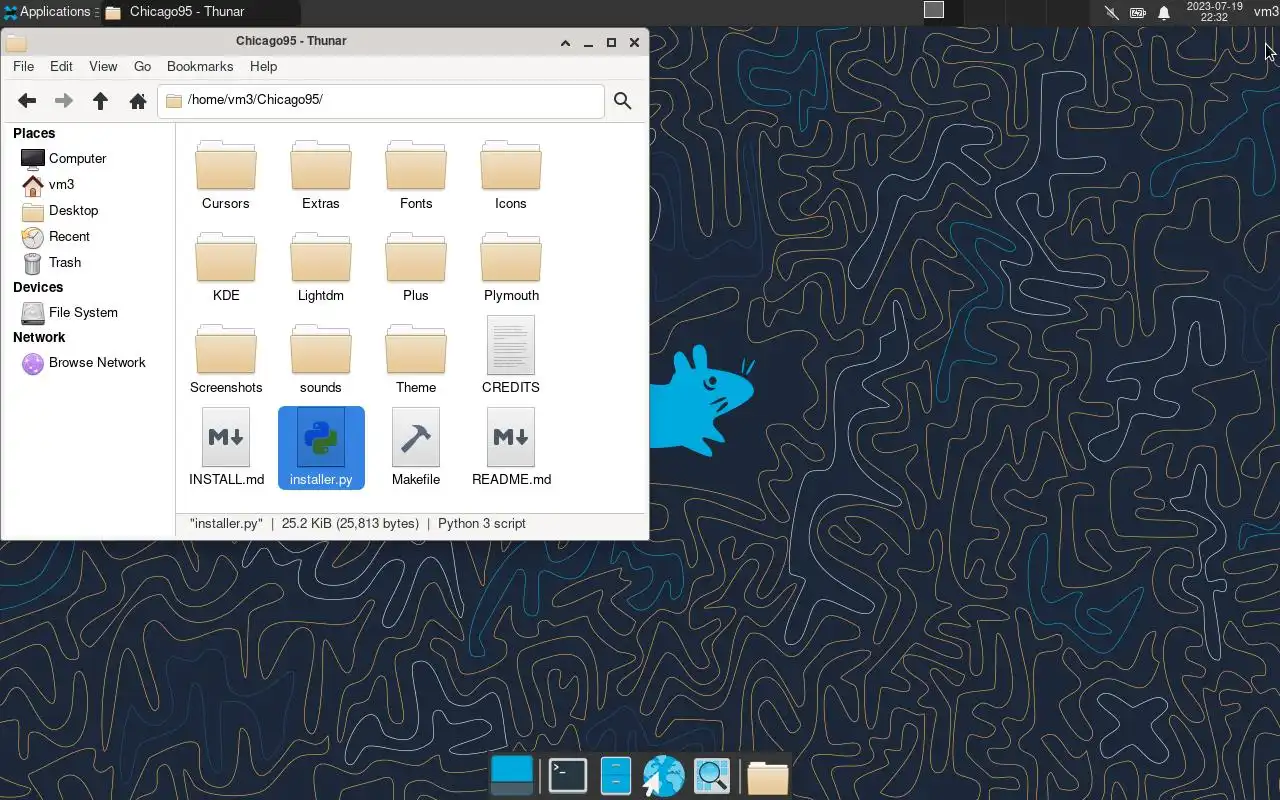The height and width of the screenshot is (800, 1280).
Task: Launch Terminal from the dock
Action: point(568,775)
